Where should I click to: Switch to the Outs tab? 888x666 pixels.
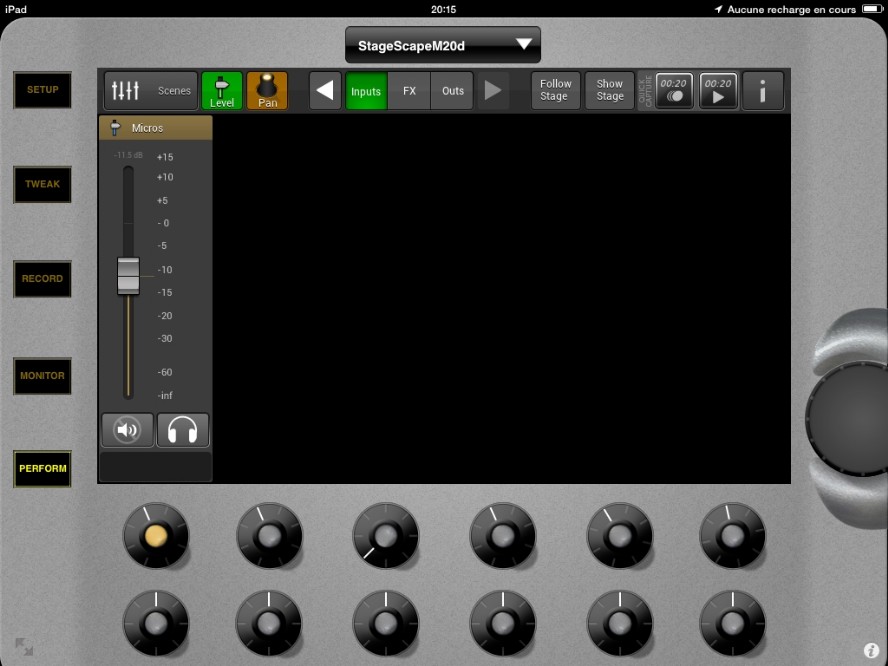pyautogui.click(x=453, y=91)
